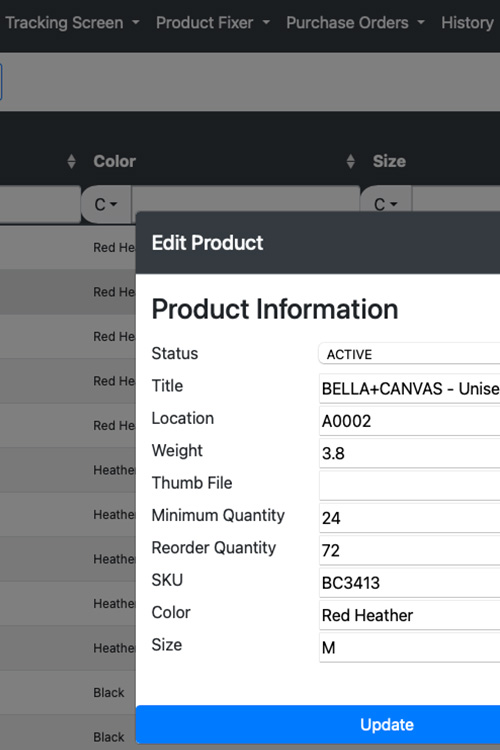Screen dimensions: 500x750
Task: Change the Status ACTIVE select box
Action: click(410, 354)
